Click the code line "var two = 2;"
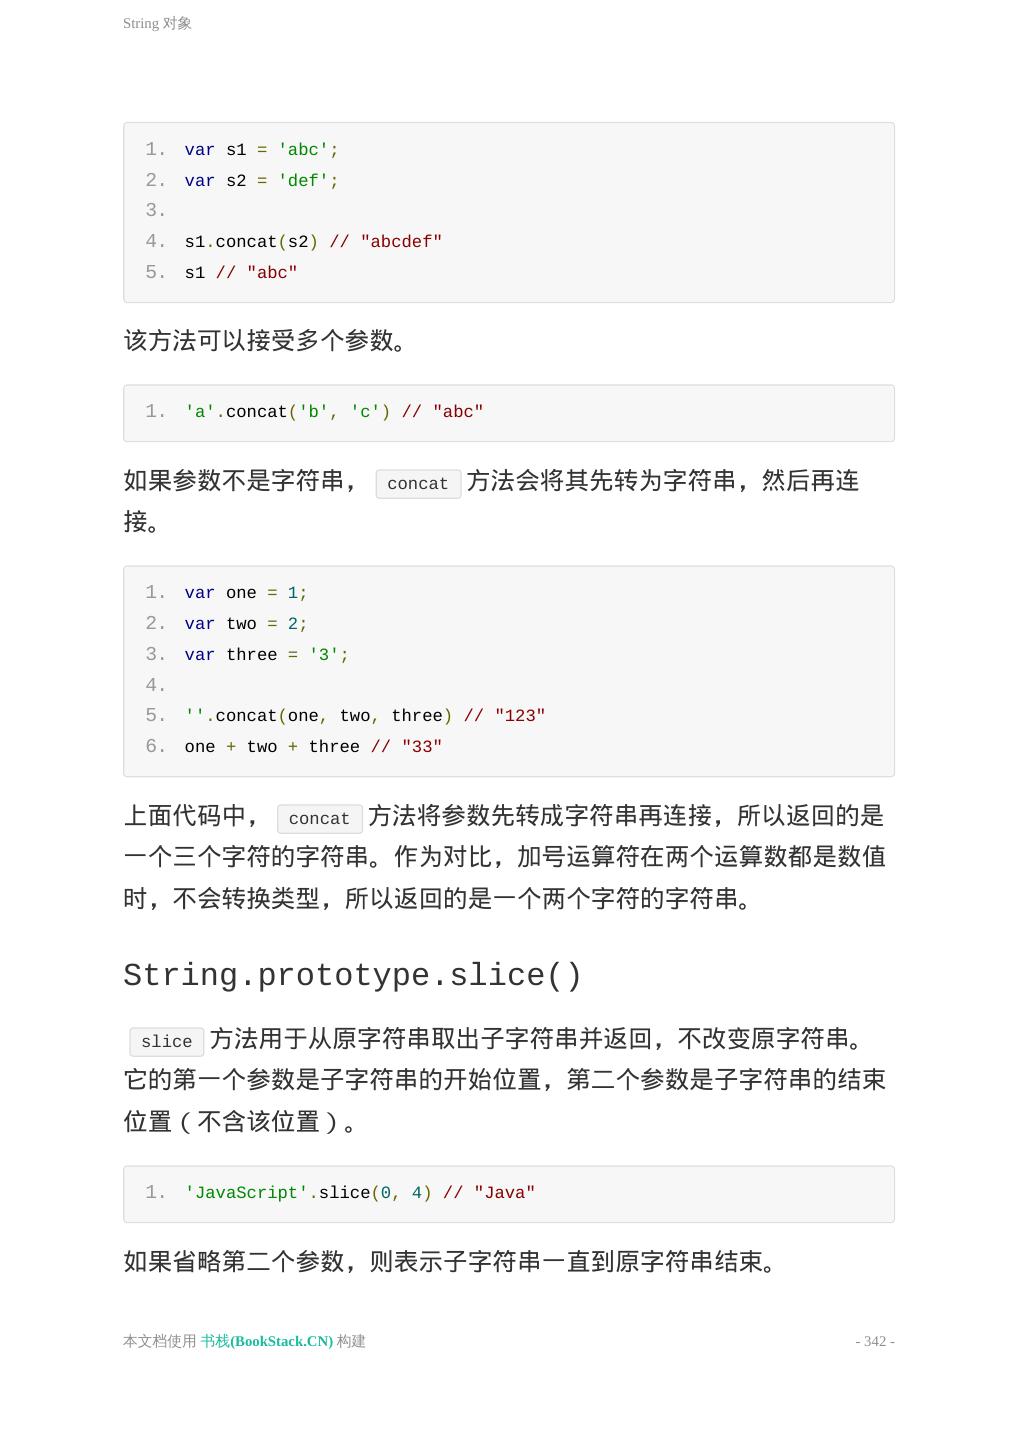The width and height of the screenshot is (1019, 1440). coord(245,624)
